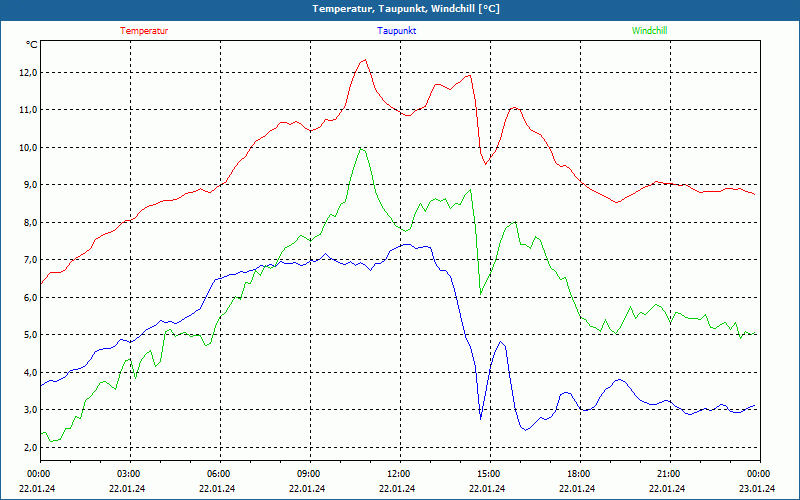Click the 8,0 y-axis value
800x500 pixels.
(30, 222)
